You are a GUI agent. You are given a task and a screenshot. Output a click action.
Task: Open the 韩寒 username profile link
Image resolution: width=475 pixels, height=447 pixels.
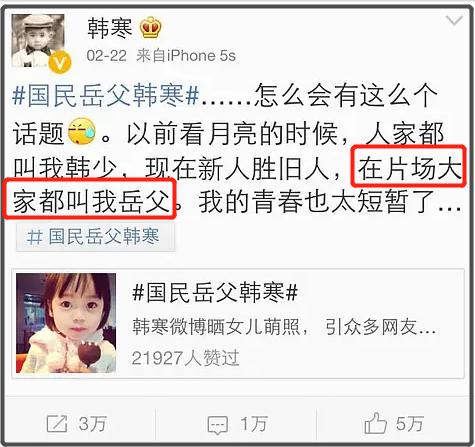click(x=110, y=28)
